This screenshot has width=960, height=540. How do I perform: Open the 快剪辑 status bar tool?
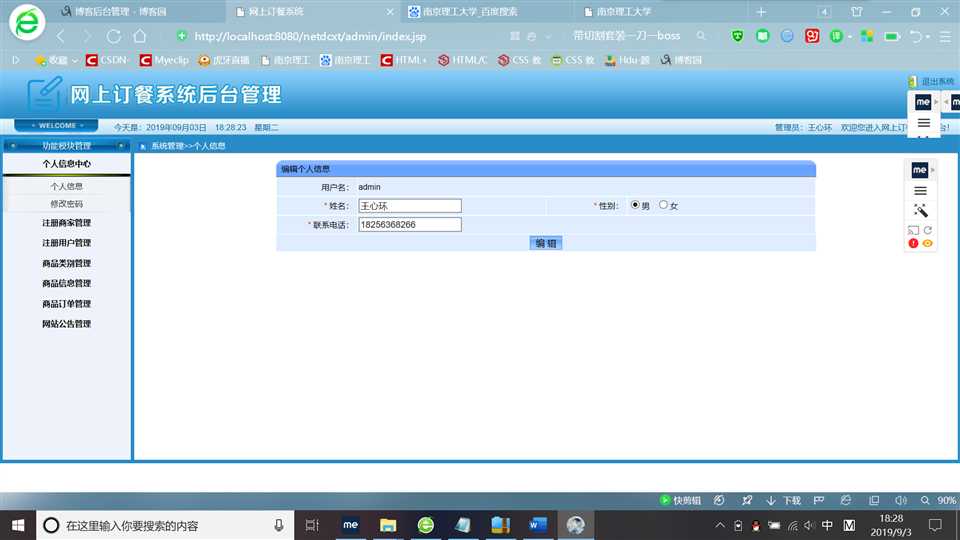680,500
